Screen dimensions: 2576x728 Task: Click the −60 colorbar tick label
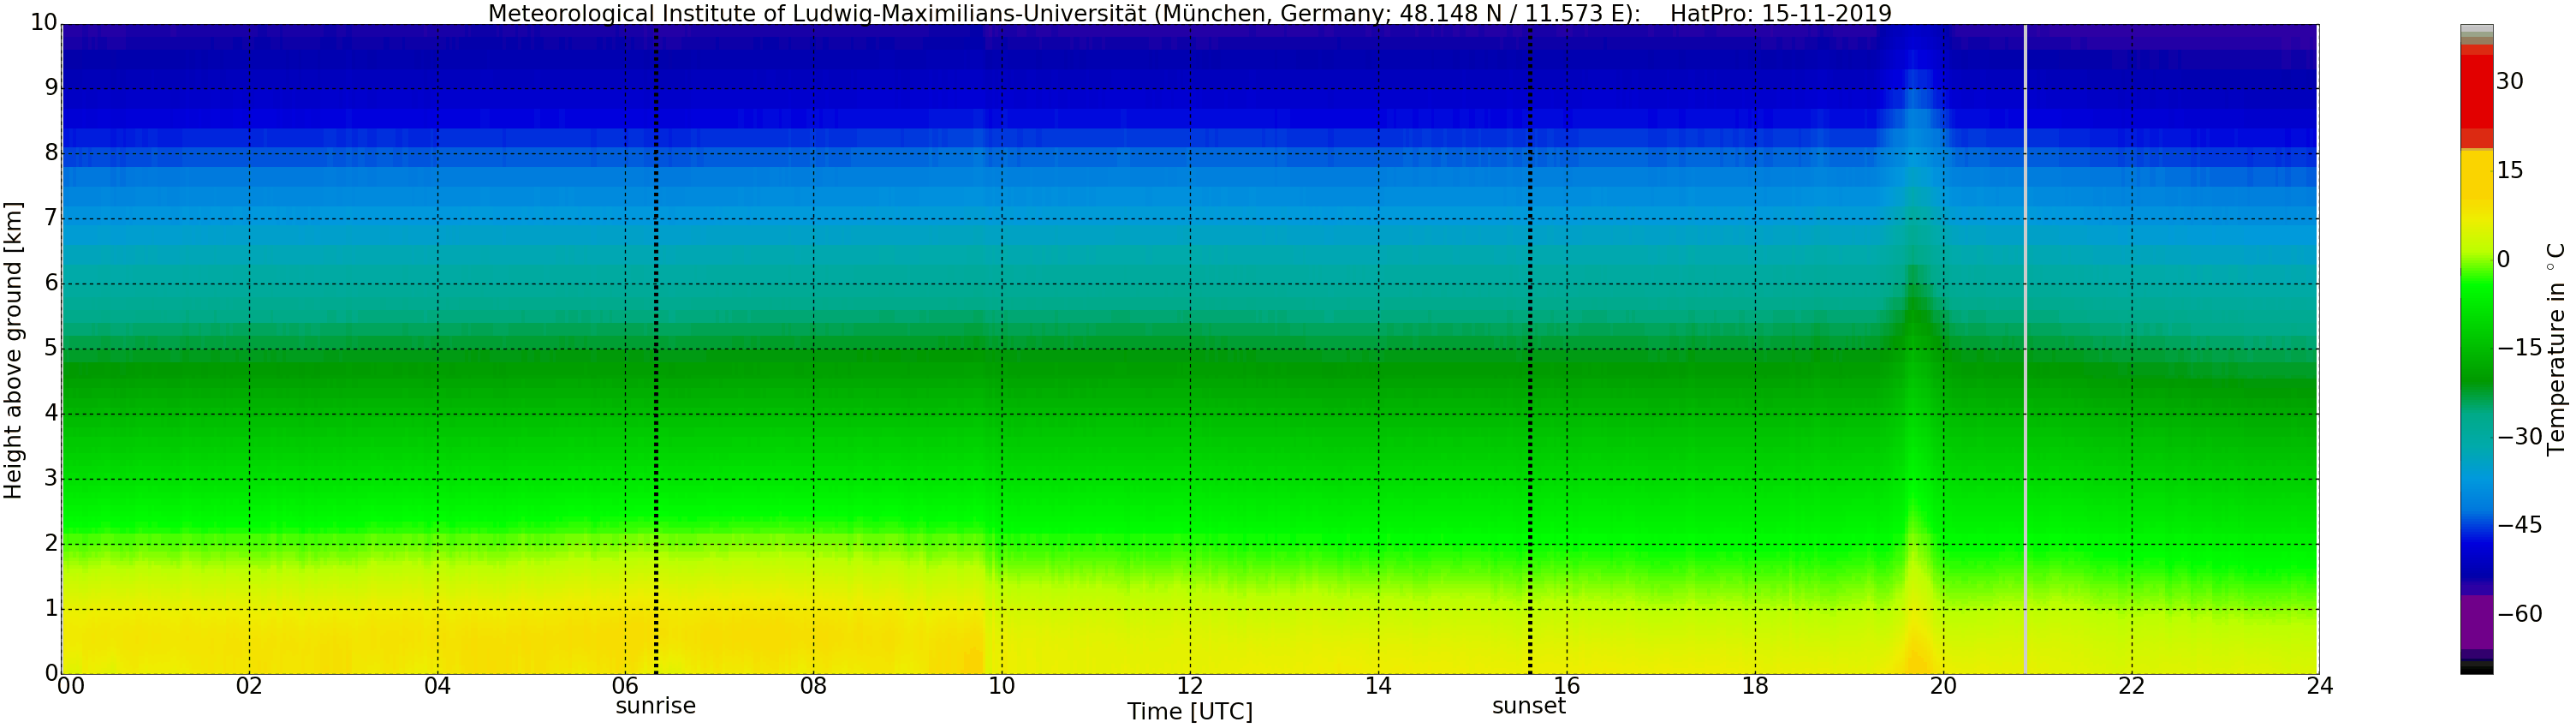coord(2519,614)
